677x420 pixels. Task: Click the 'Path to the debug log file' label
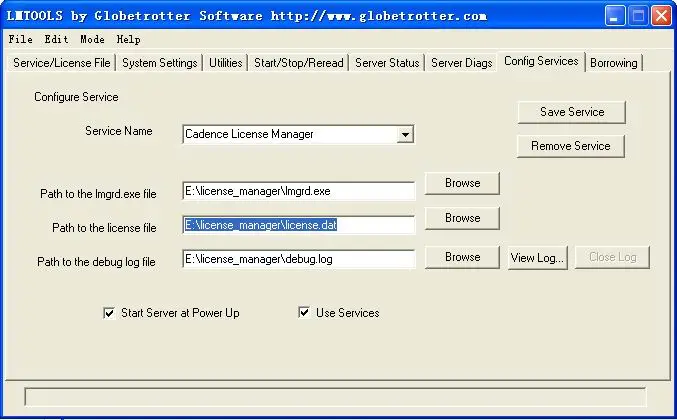tap(96, 262)
